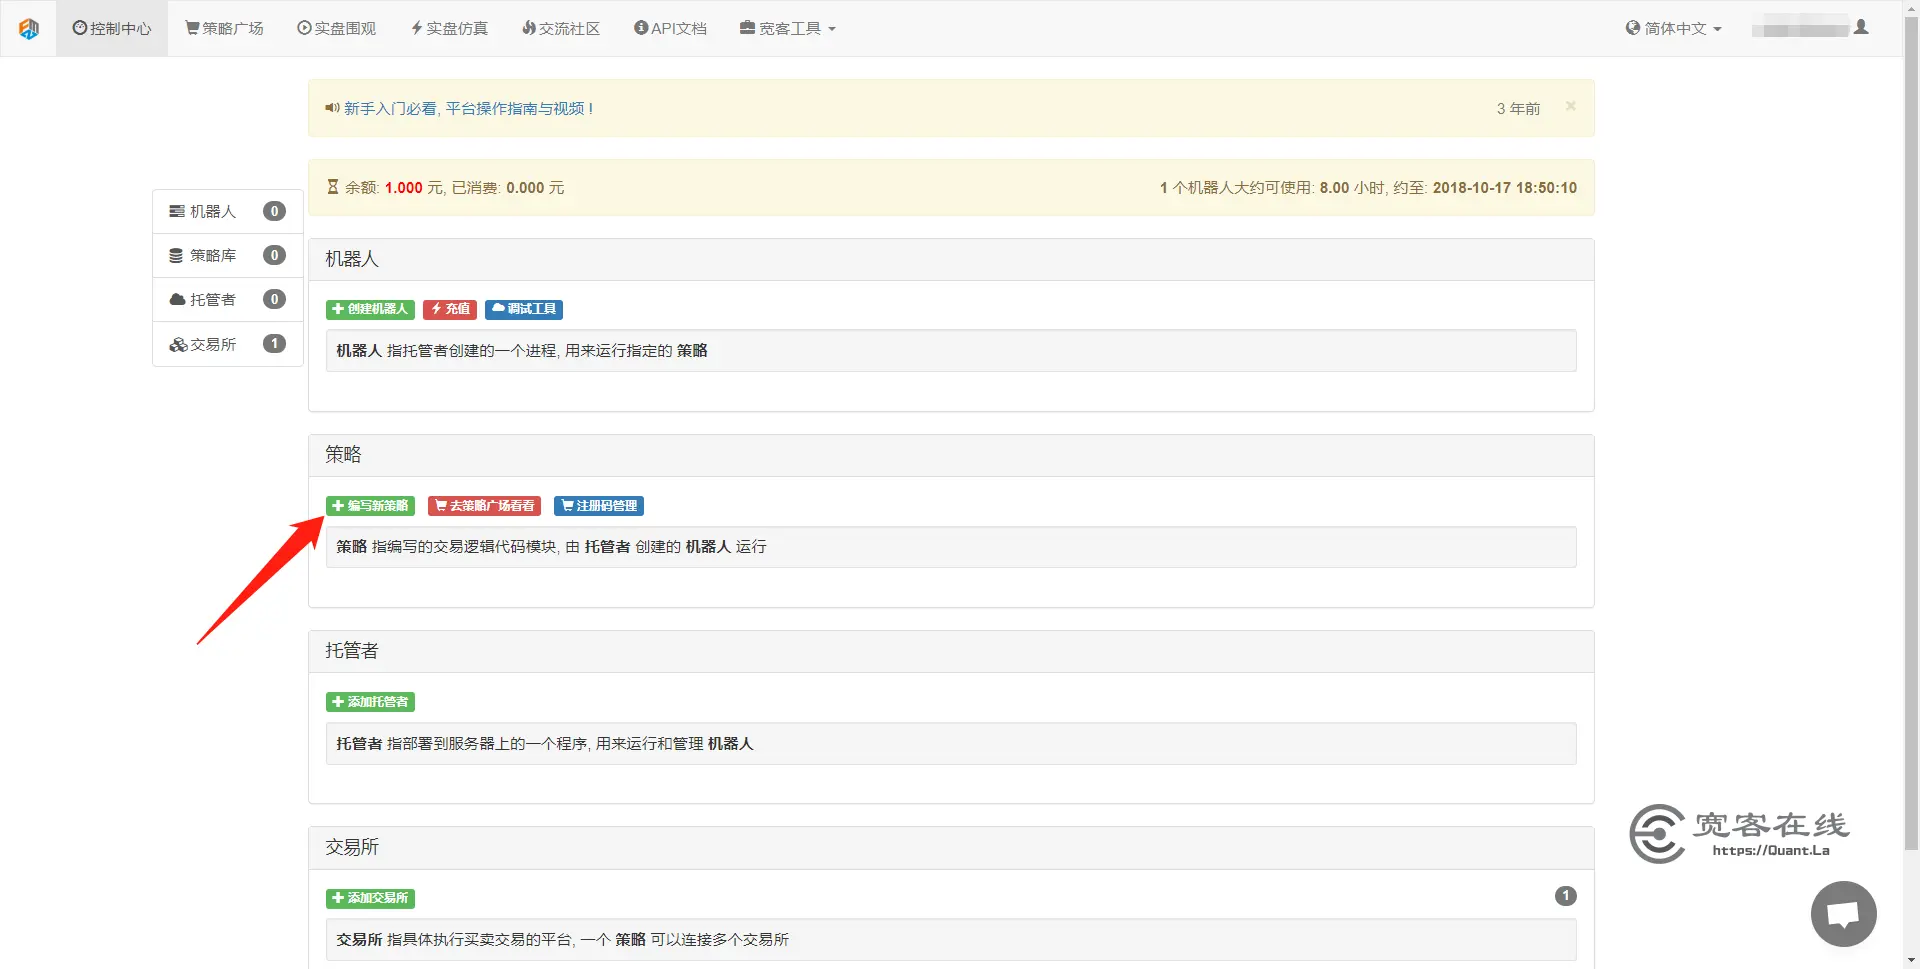1920x969 pixels.
Task: Click the 1.000 元 balance amount
Action: pos(412,188)
